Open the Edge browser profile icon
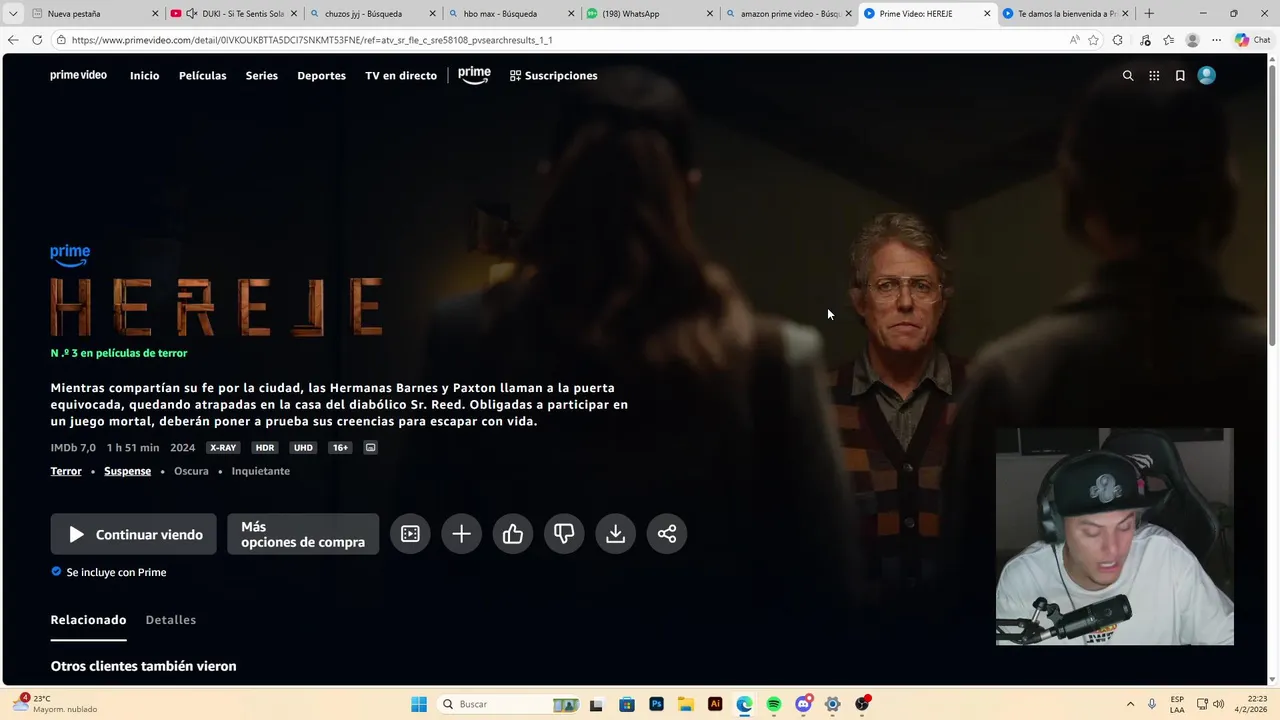 1192,40
